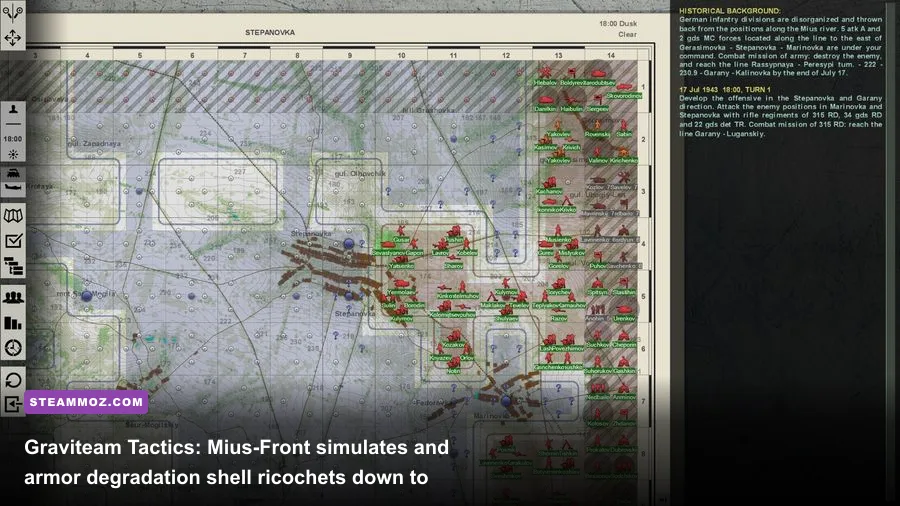Select the Nolin unit marker
900x506 pixels.
[x=453, y=364]
